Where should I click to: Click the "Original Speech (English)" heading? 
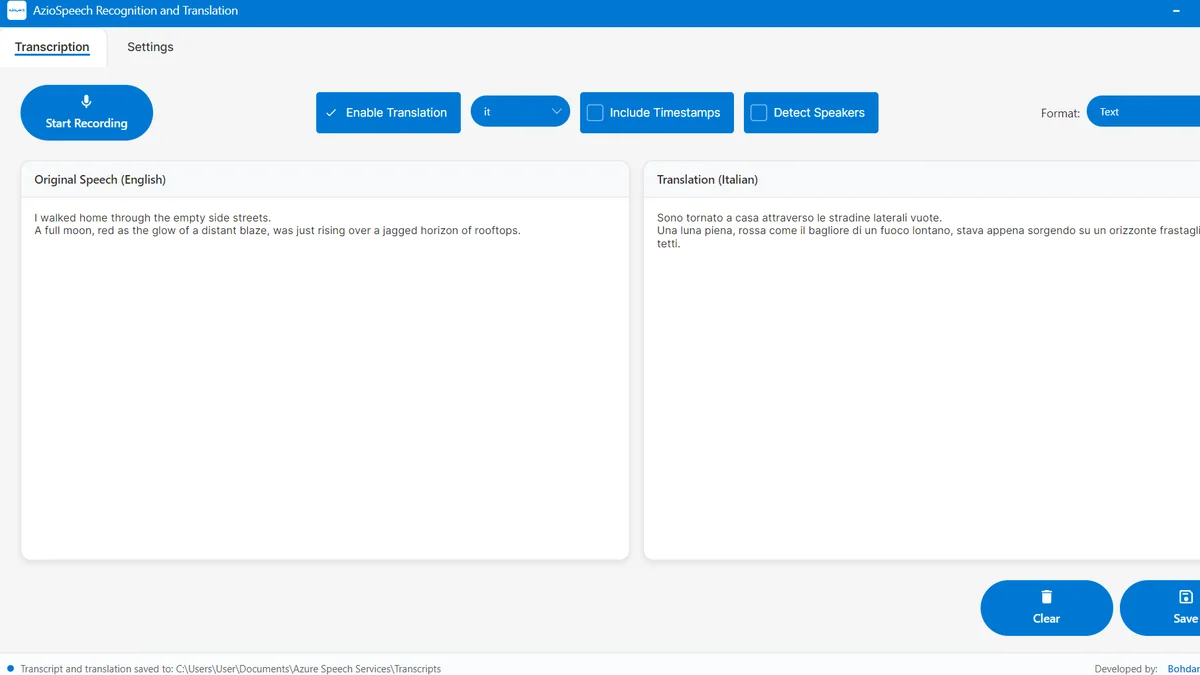(x=100, y=180)
